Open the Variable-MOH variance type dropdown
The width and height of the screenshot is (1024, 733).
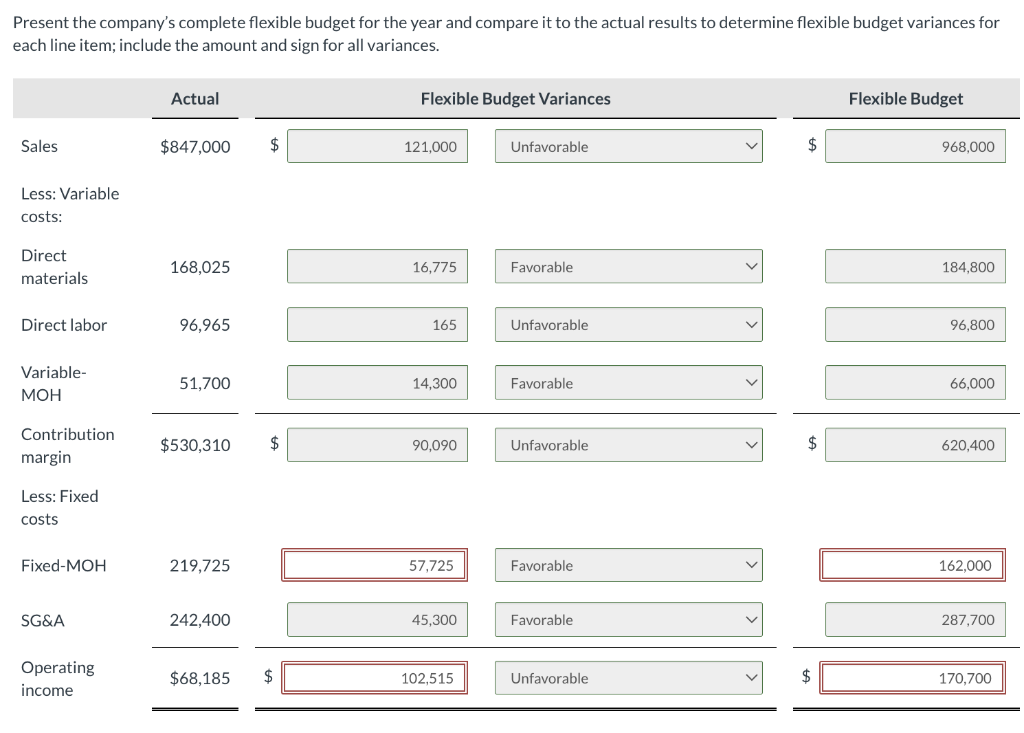pos(628,383)
